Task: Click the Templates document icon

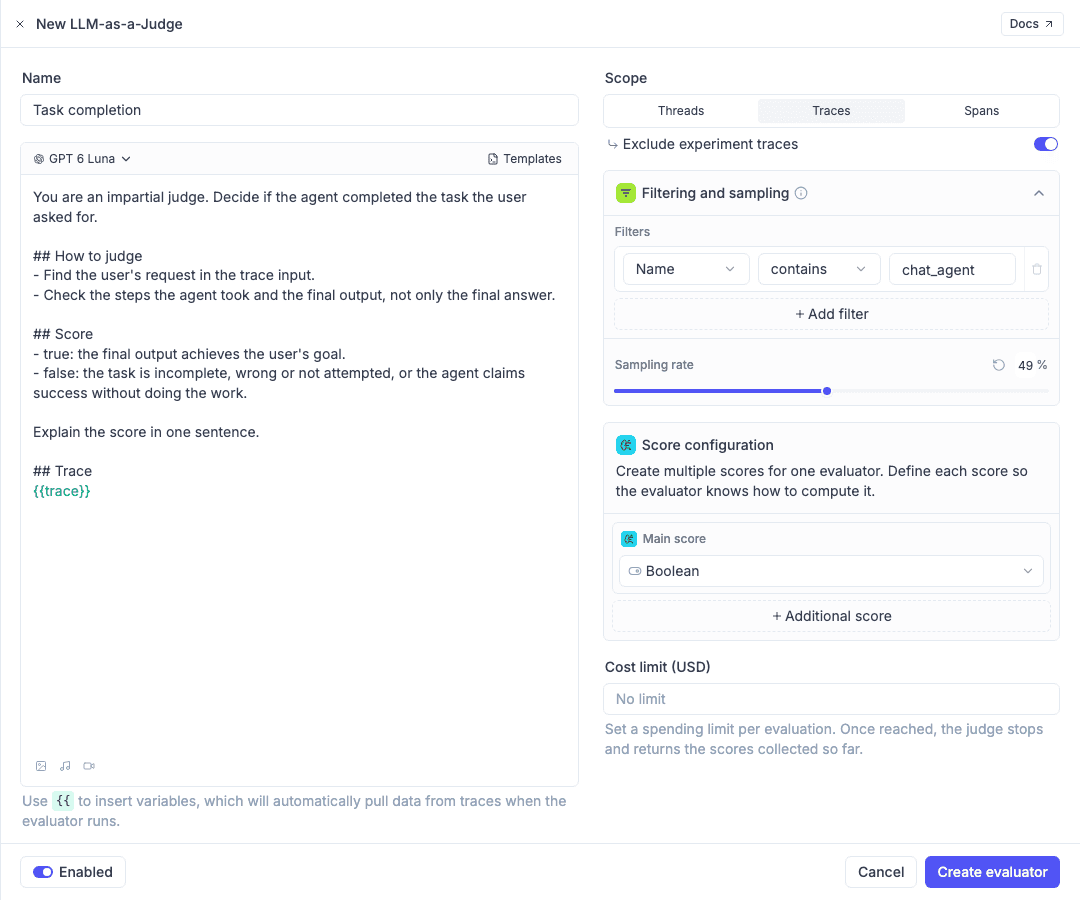Action: click(x=493, y=159)
